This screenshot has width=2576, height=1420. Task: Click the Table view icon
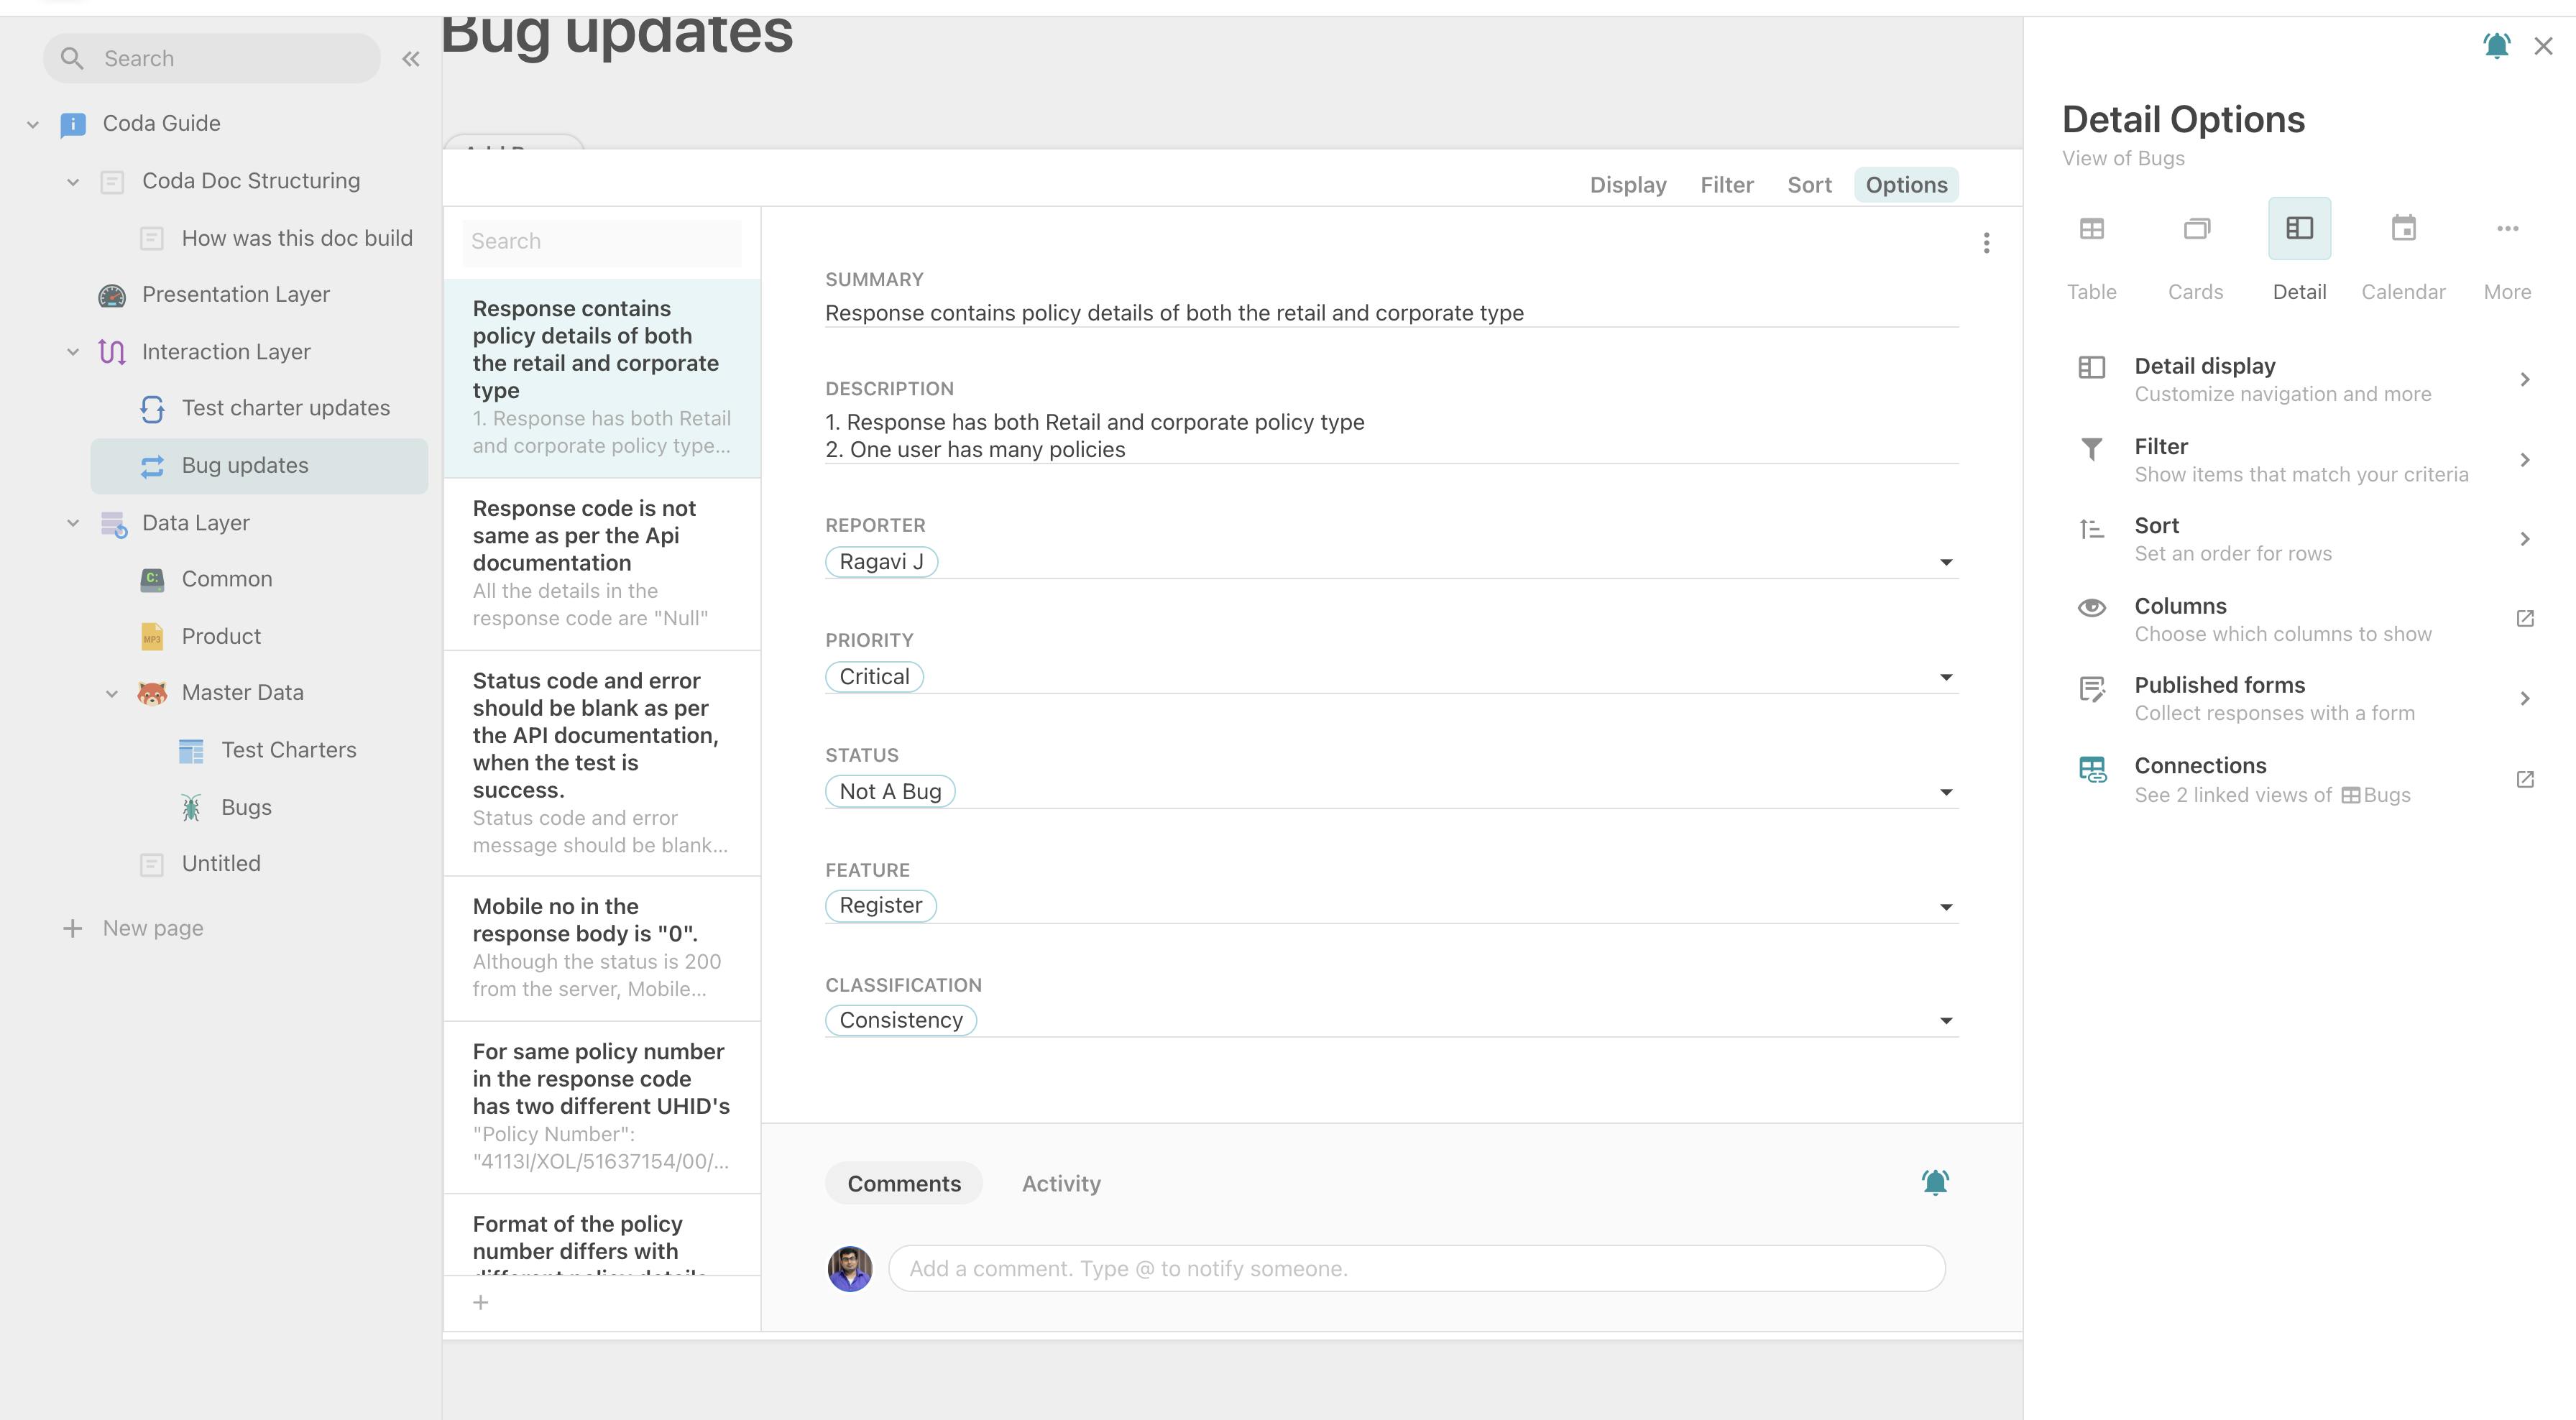(x=2092, y=227)
